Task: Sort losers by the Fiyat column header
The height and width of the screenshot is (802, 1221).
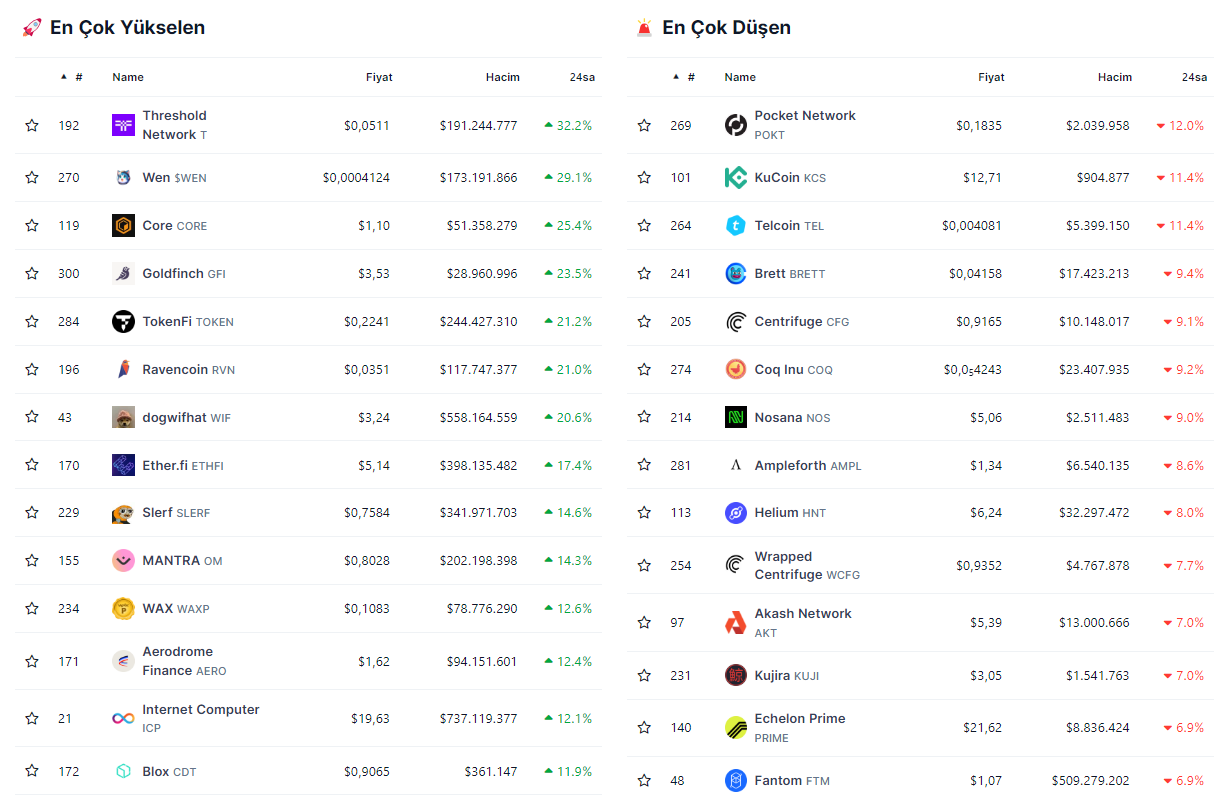Action: (990, 77)
